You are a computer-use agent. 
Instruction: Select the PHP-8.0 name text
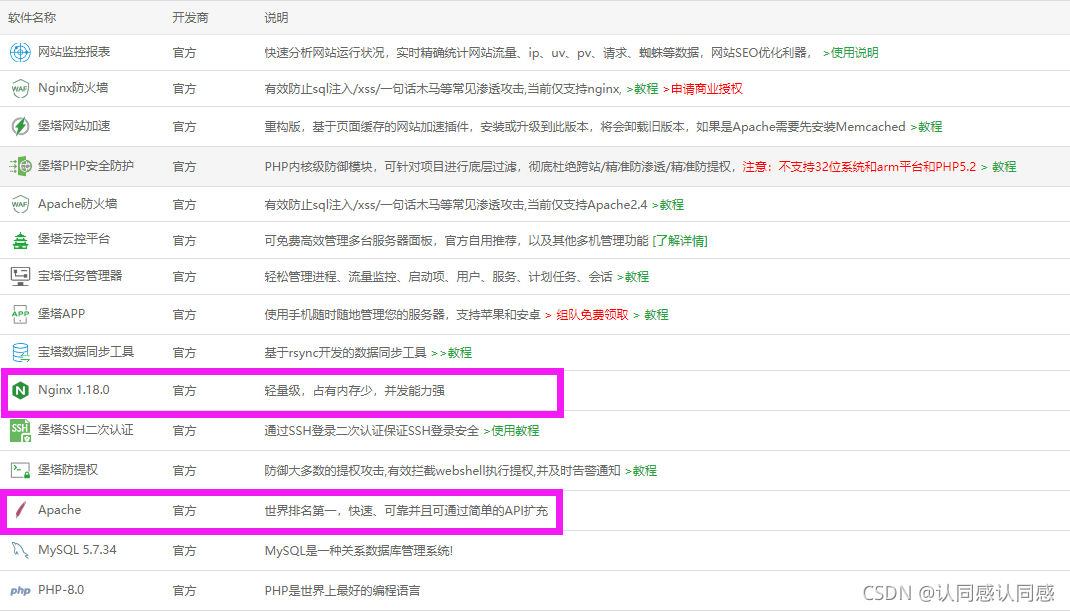click(61, 590)
